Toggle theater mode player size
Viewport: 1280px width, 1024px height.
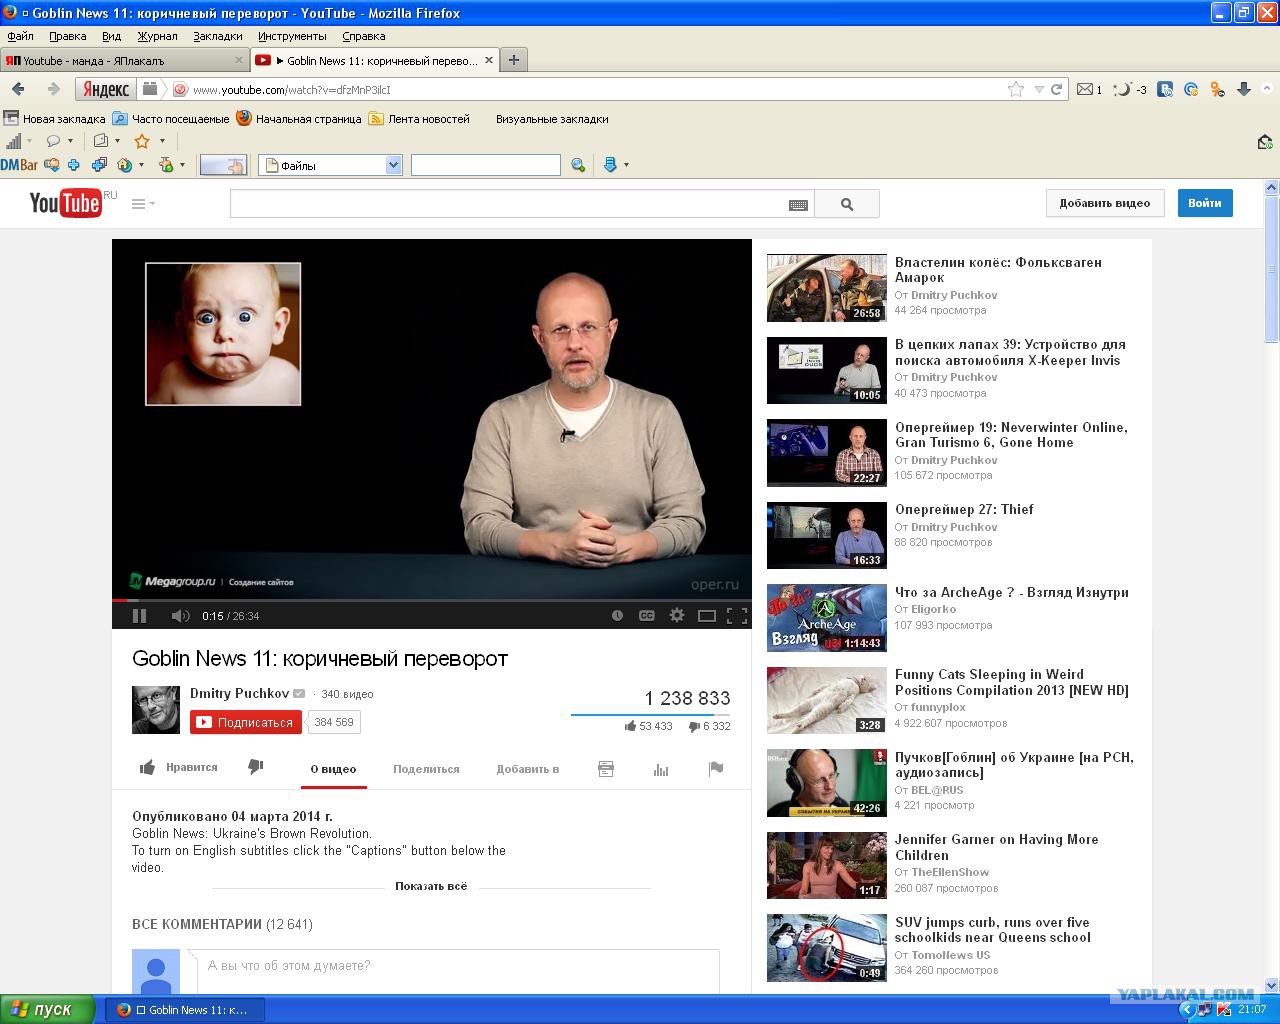[x=707, y=616]
